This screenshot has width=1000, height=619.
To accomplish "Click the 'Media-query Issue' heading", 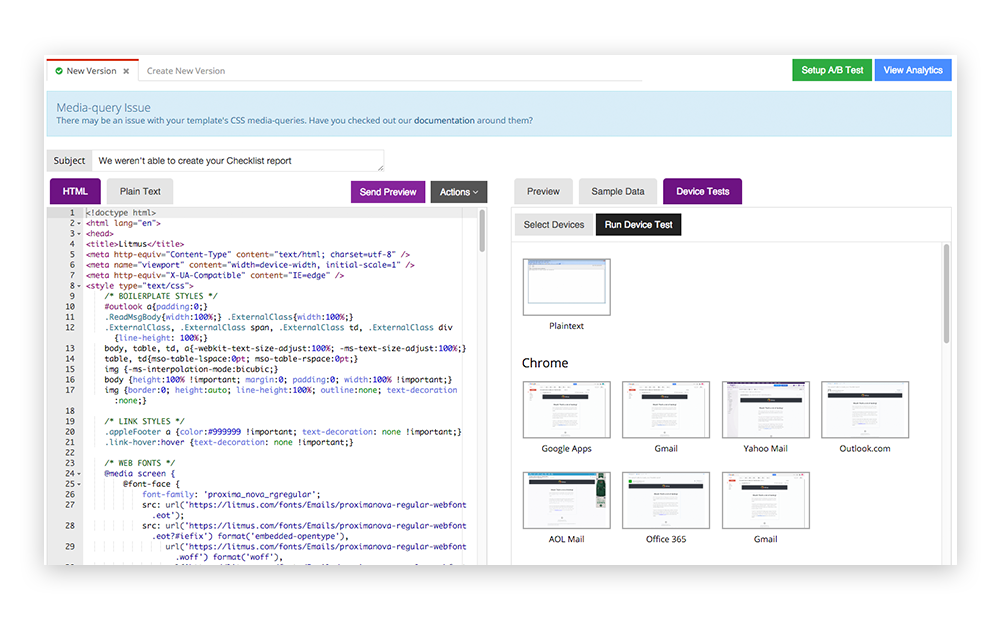I will point(103,107).
